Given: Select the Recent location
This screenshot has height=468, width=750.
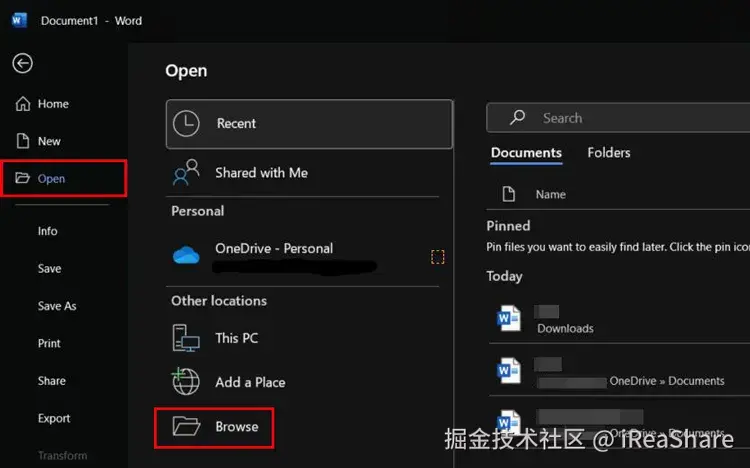Looking at the screenshot, I should [309, 124].
